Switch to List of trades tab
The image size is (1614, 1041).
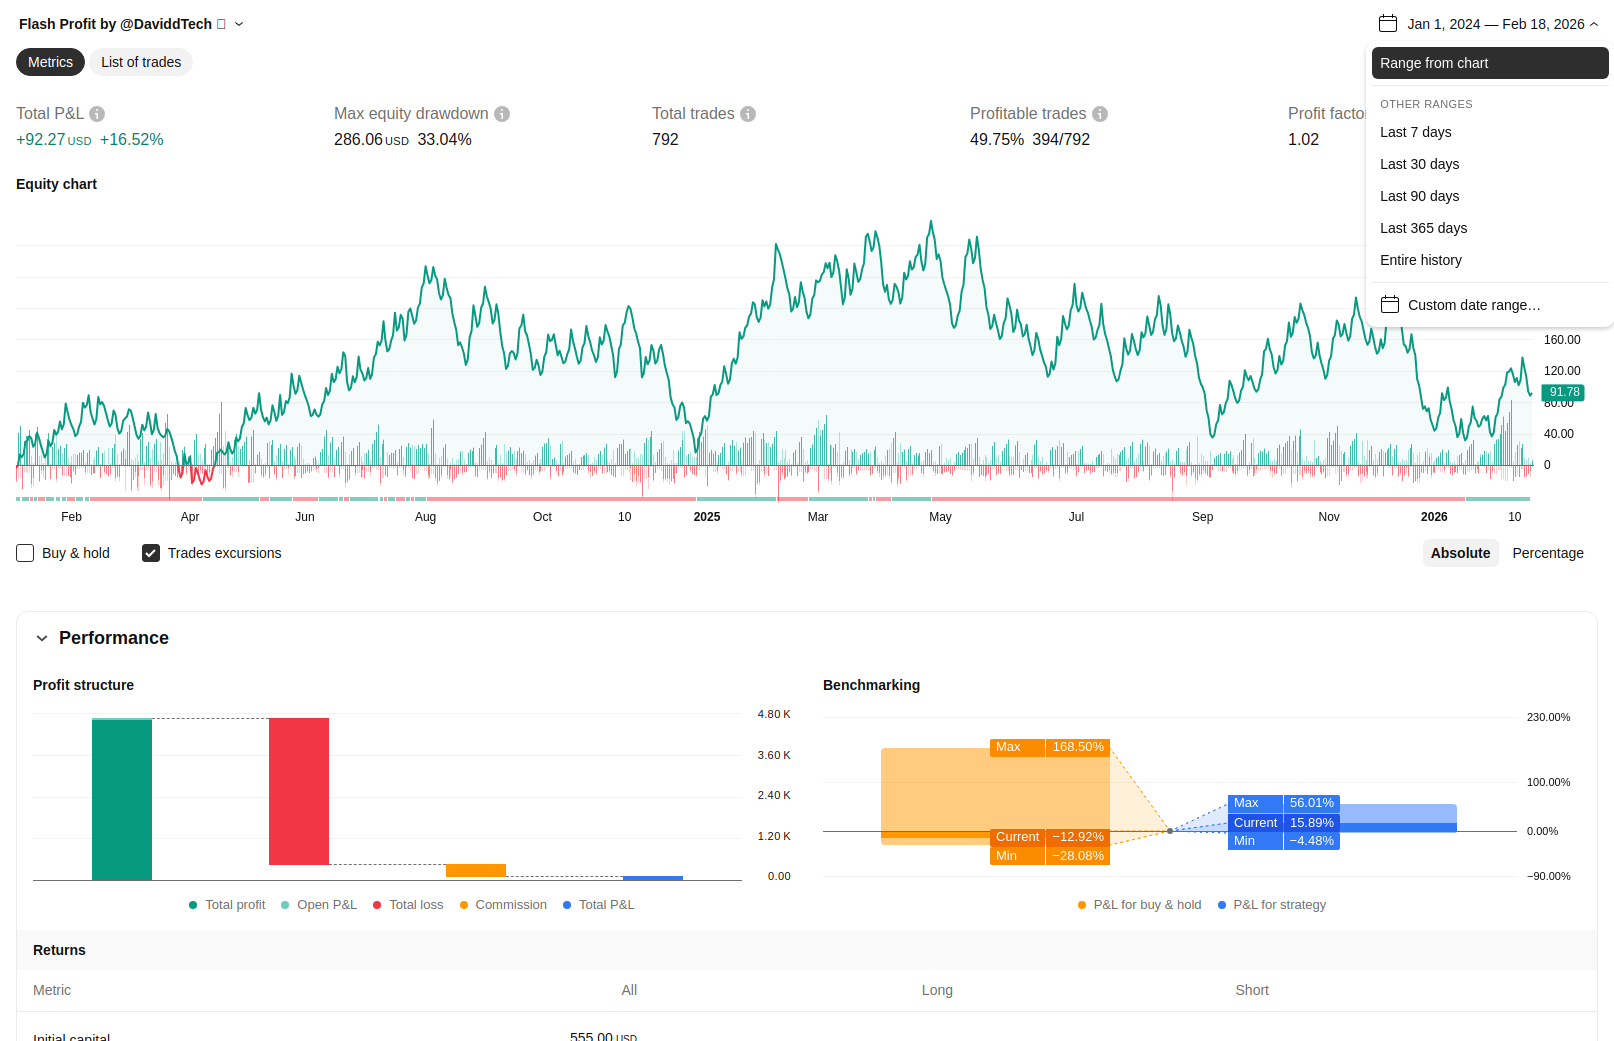[141, 62]
